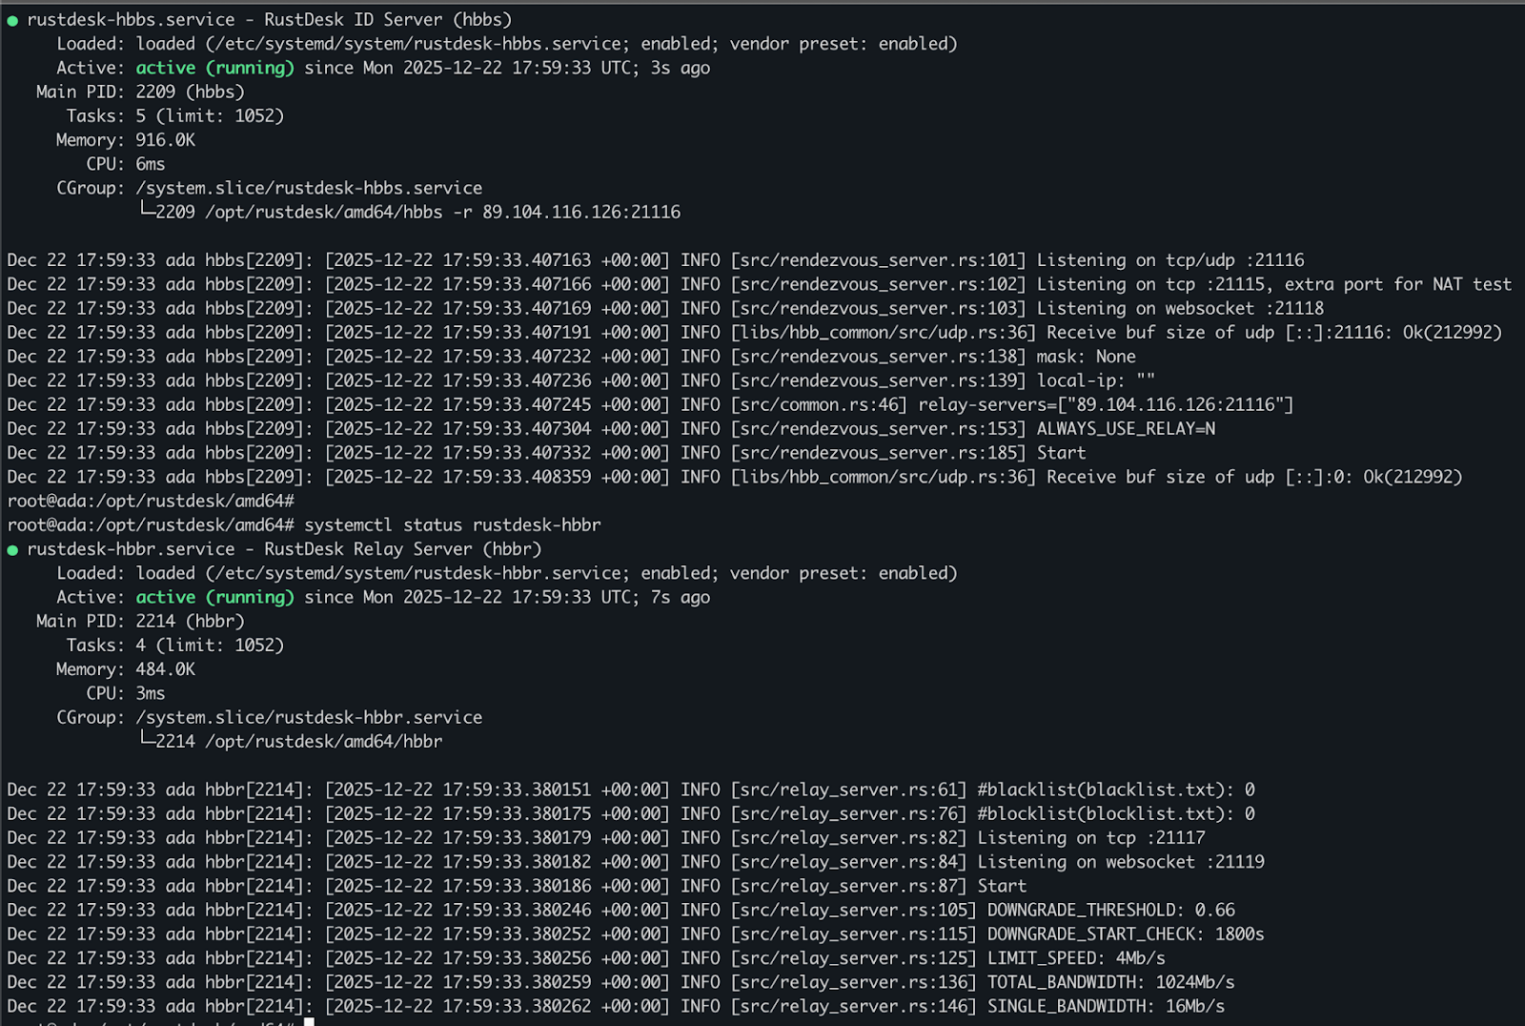Click the "Listening on websocket :21118" log message
The height and width of the screenshot is (1026, 1525).
pyautogui.click(x=1179, y=309)
